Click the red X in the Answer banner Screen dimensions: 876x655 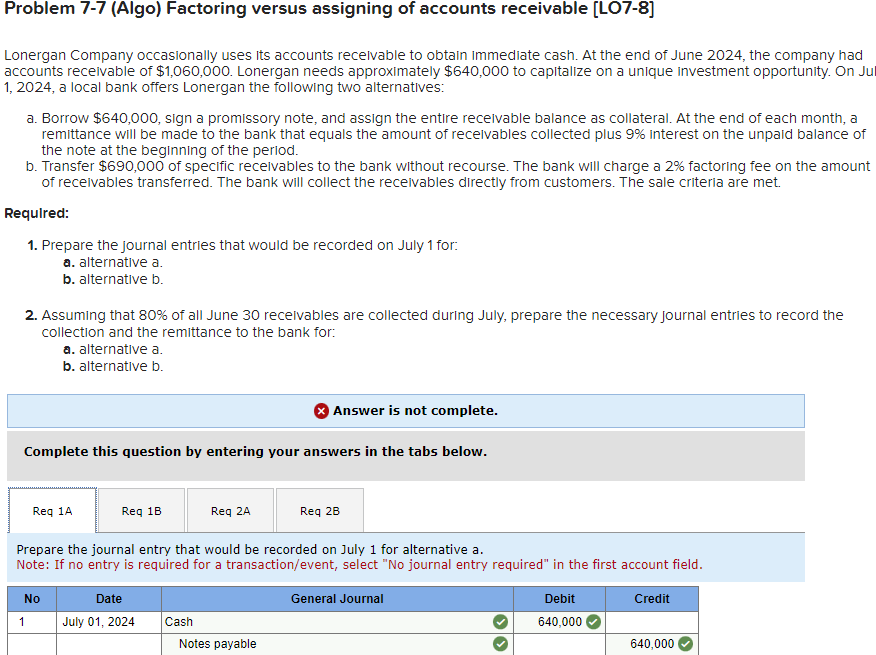321,411
